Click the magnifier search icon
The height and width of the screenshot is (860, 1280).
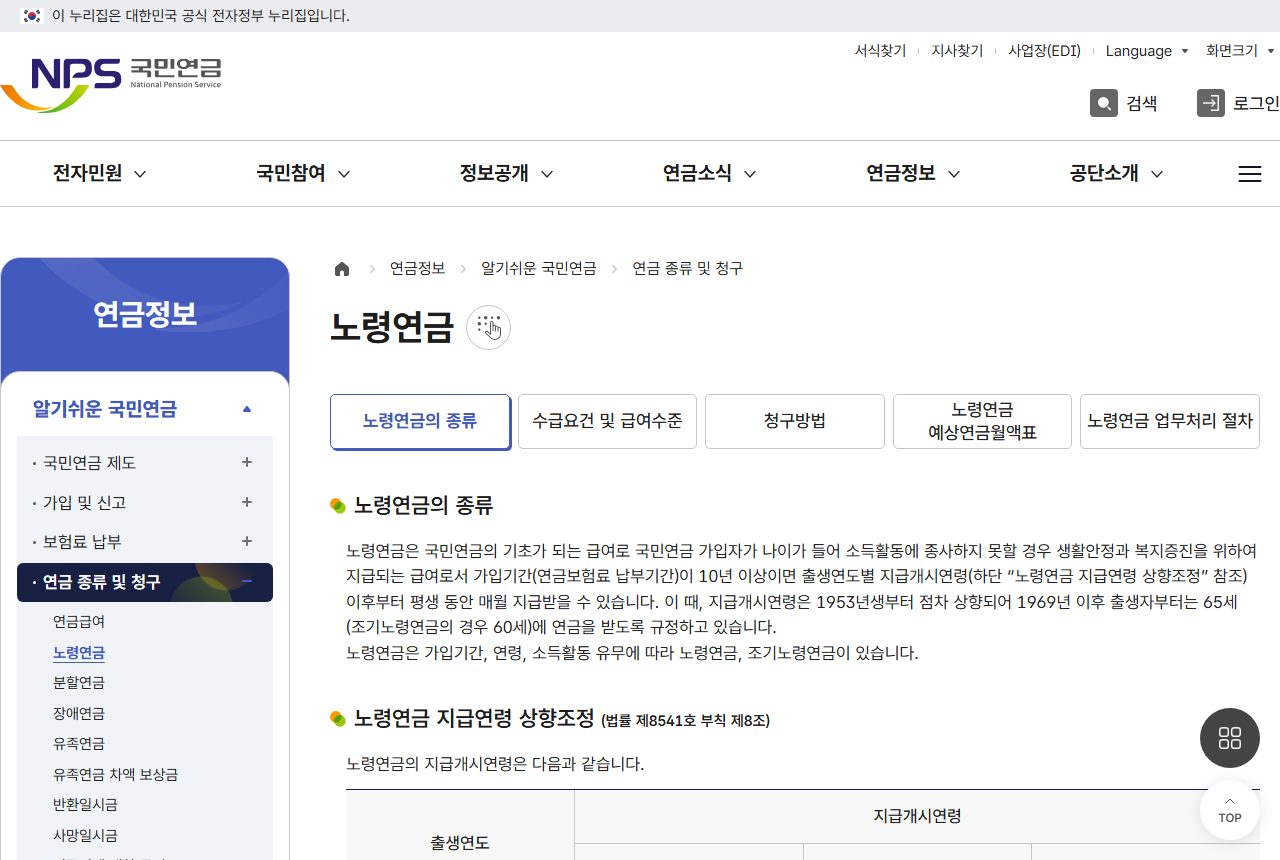coord(1104,103)
